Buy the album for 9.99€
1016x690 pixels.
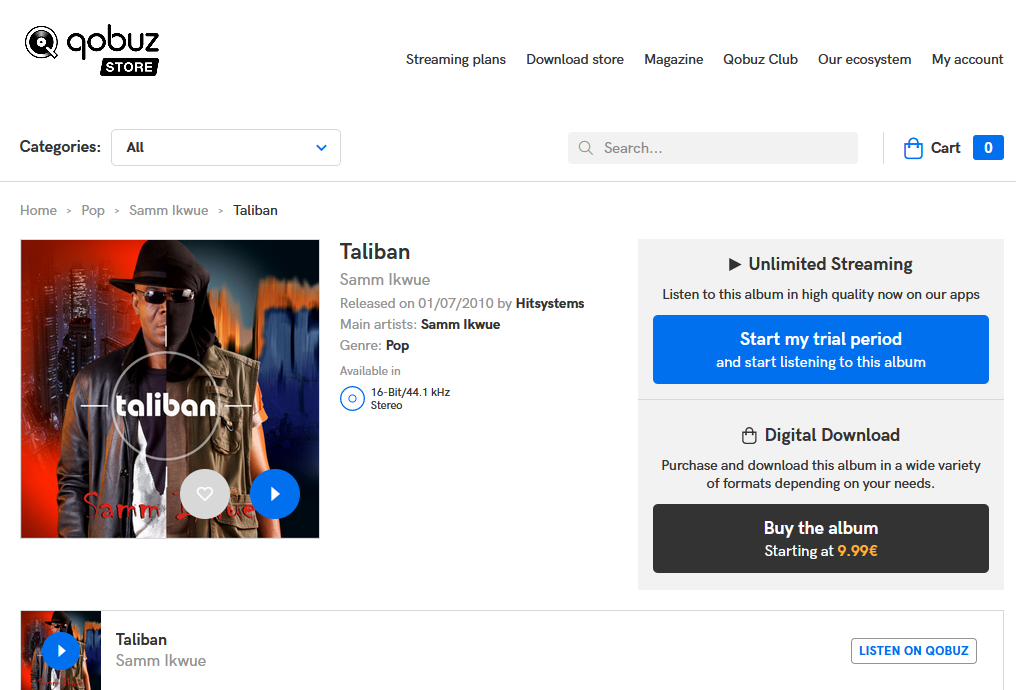(x=821, y=538)
